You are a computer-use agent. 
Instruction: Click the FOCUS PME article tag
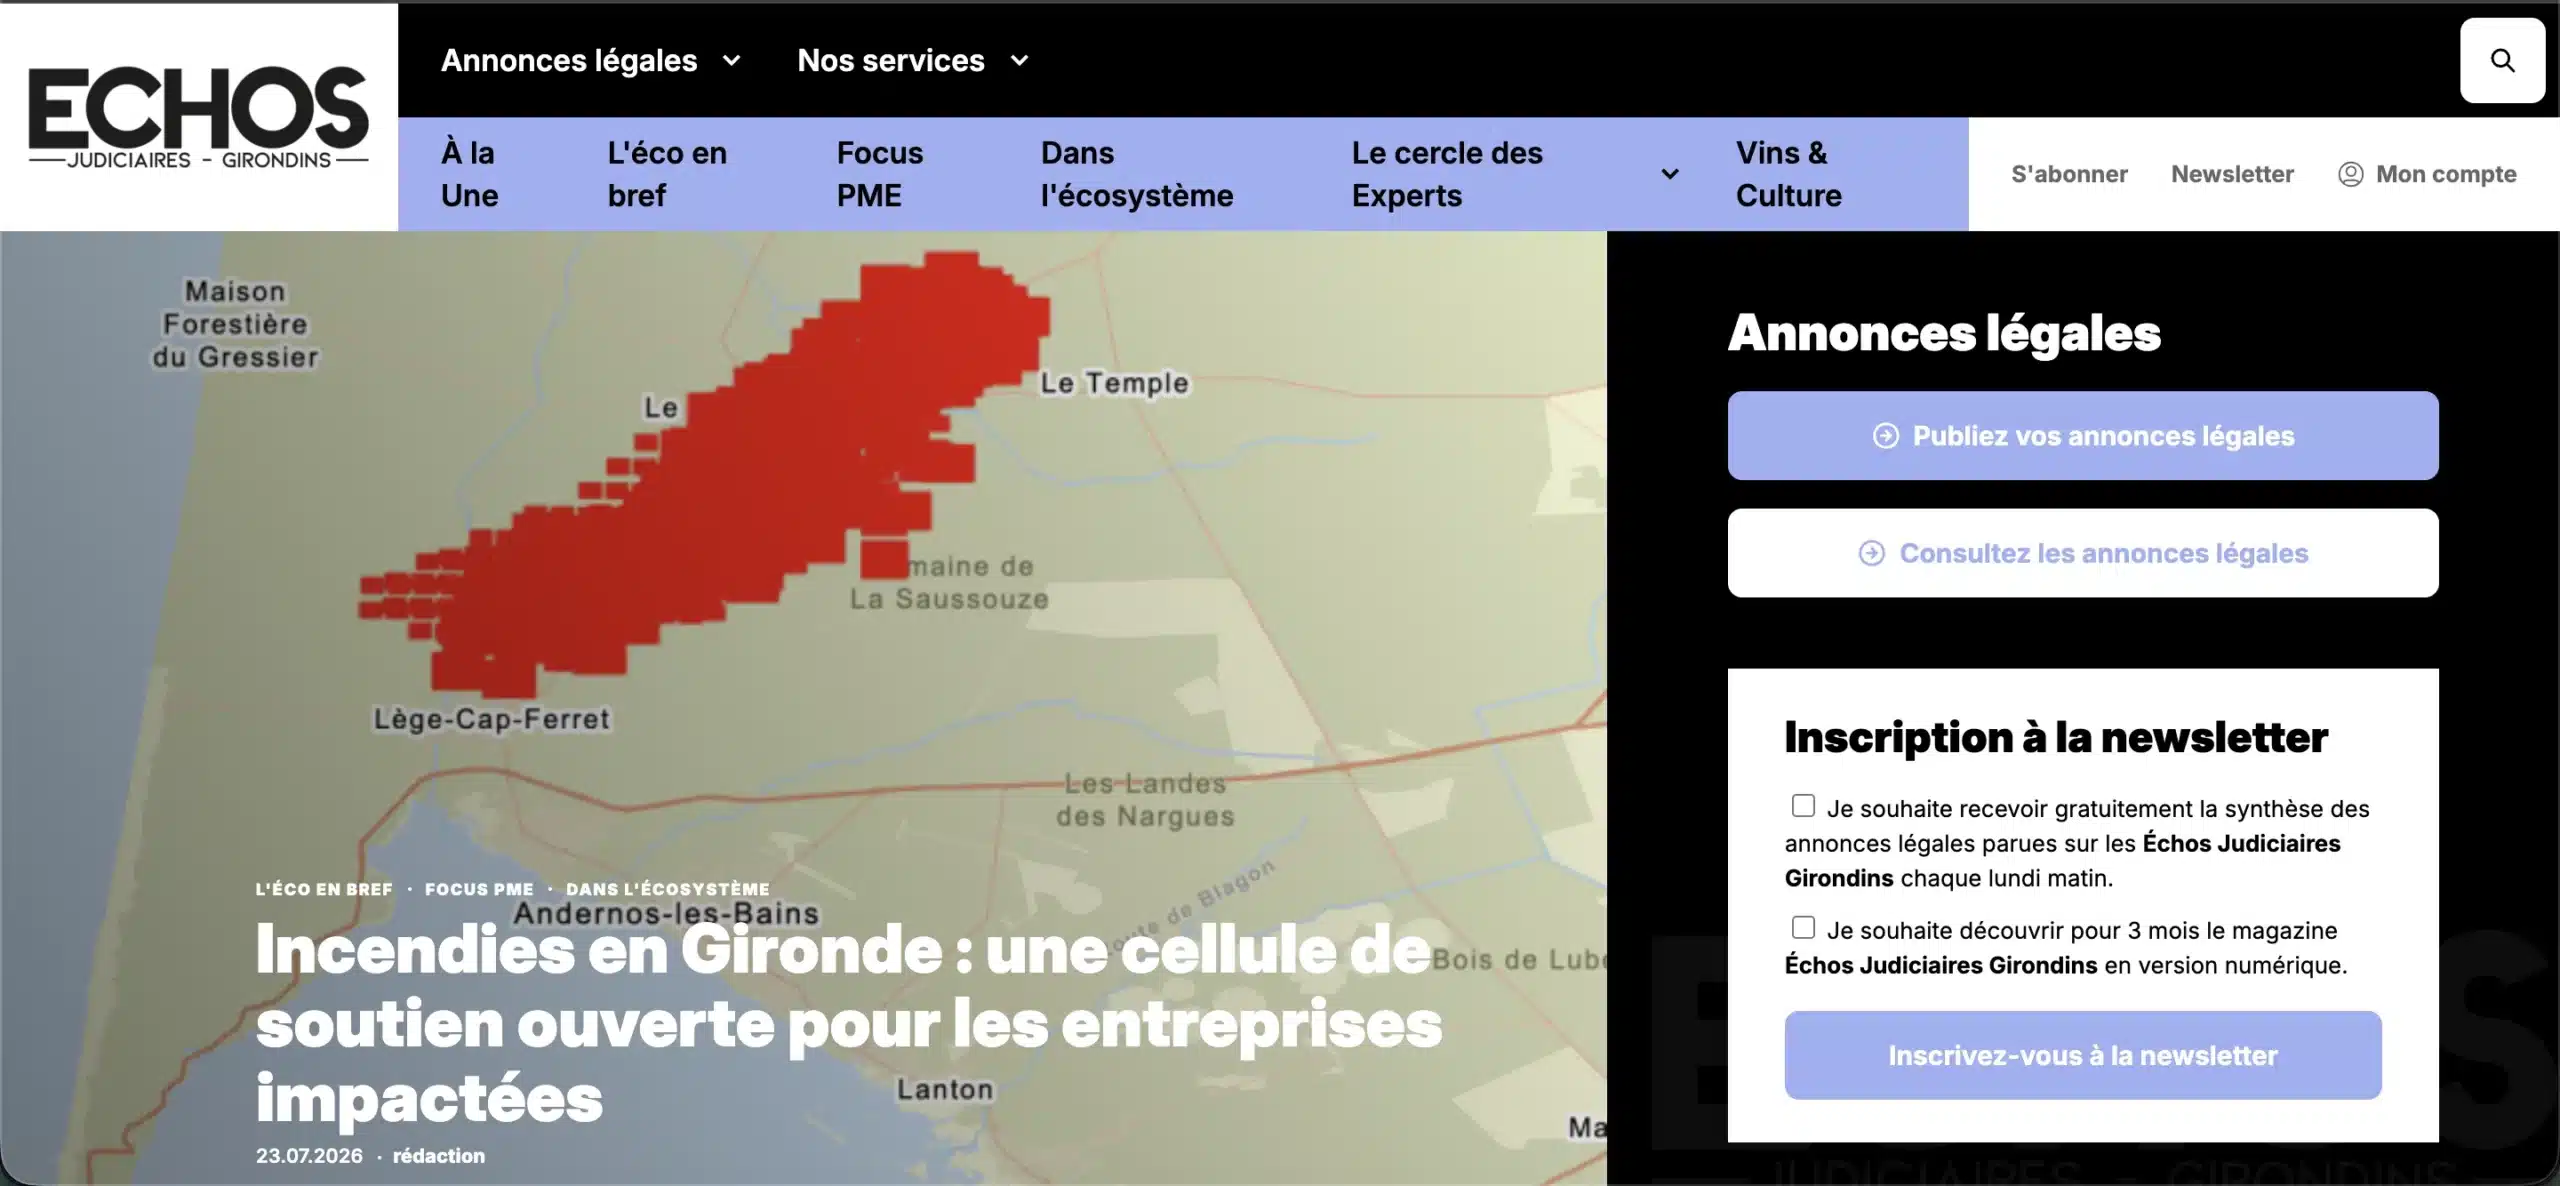(479, 889)
